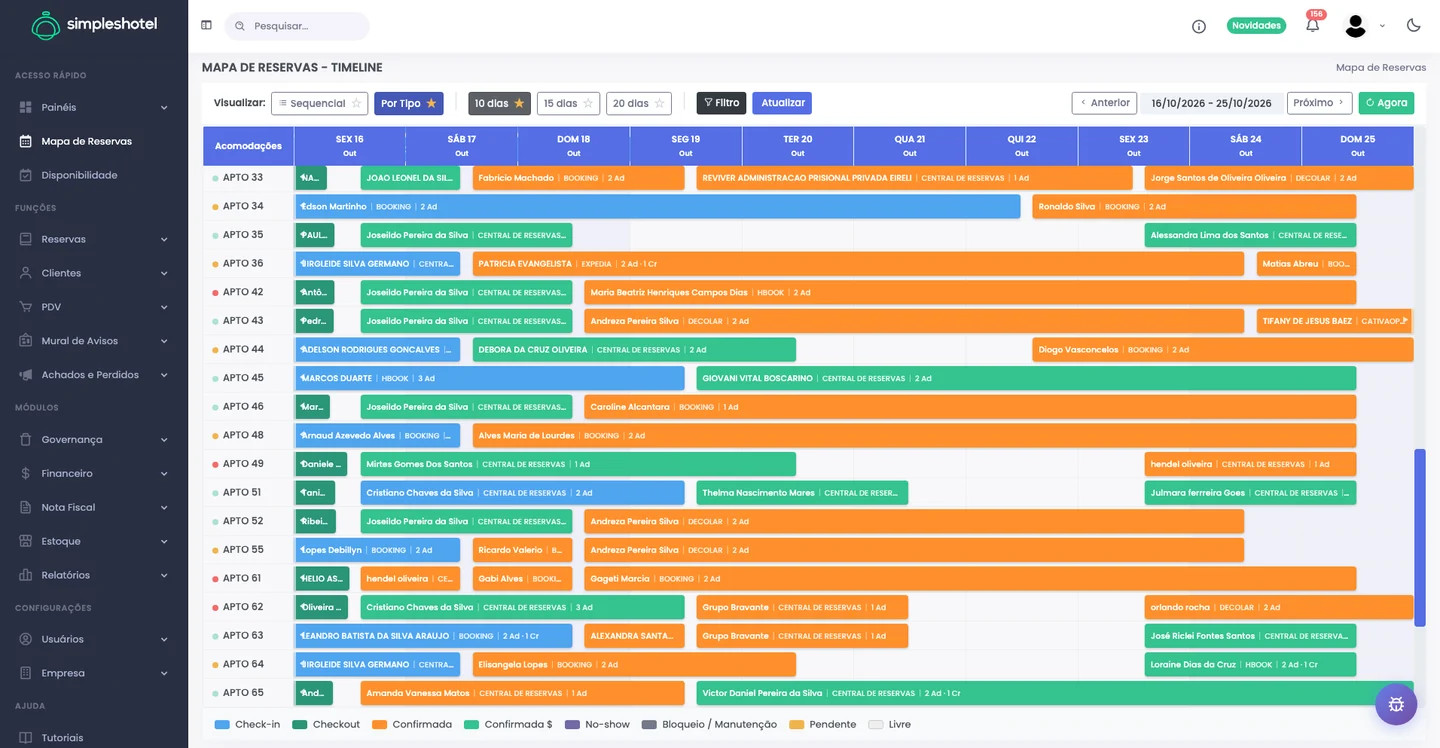Screen dimensions: 1440x748
Task: Click the Mural de Avisos icon
Action: pos(25,341)
